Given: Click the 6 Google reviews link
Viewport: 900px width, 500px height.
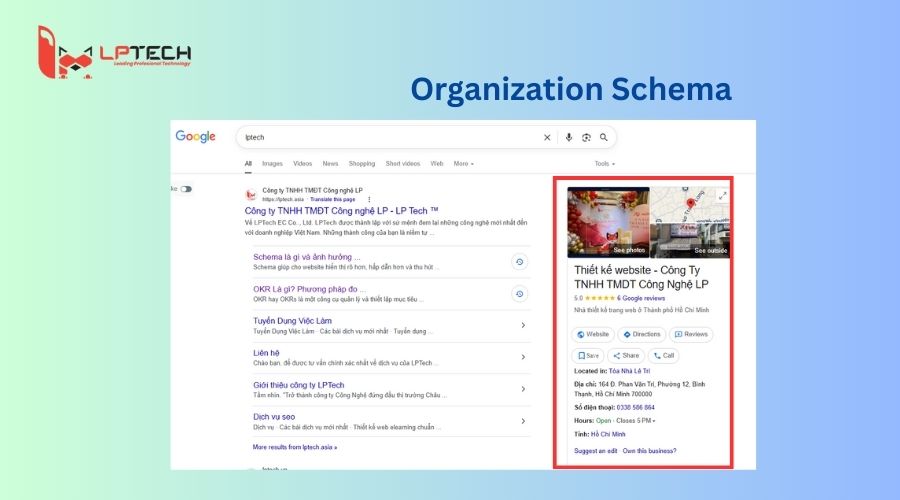Looking at the screenshot, I should pyautogui.click(x=641, y=299).
